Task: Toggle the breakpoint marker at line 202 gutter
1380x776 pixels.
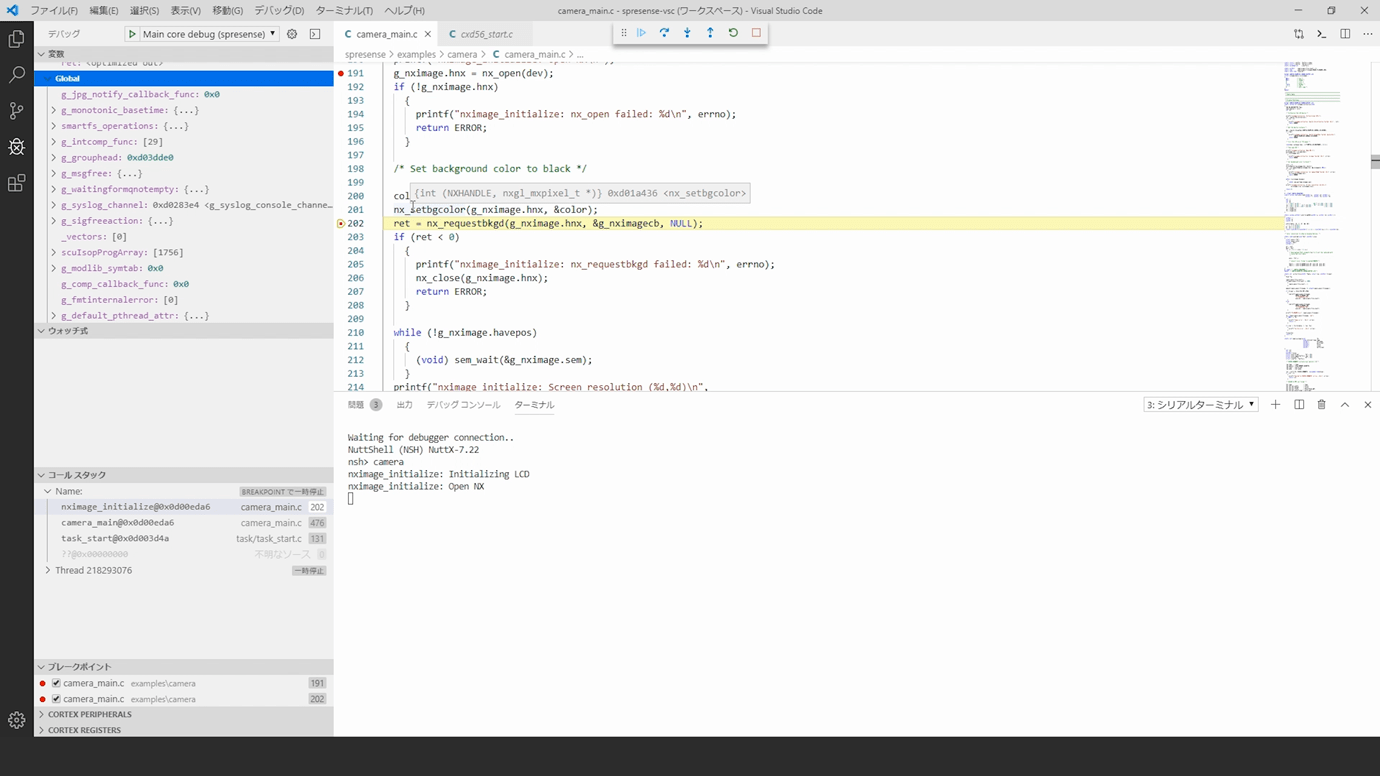Action: (341, 224)
